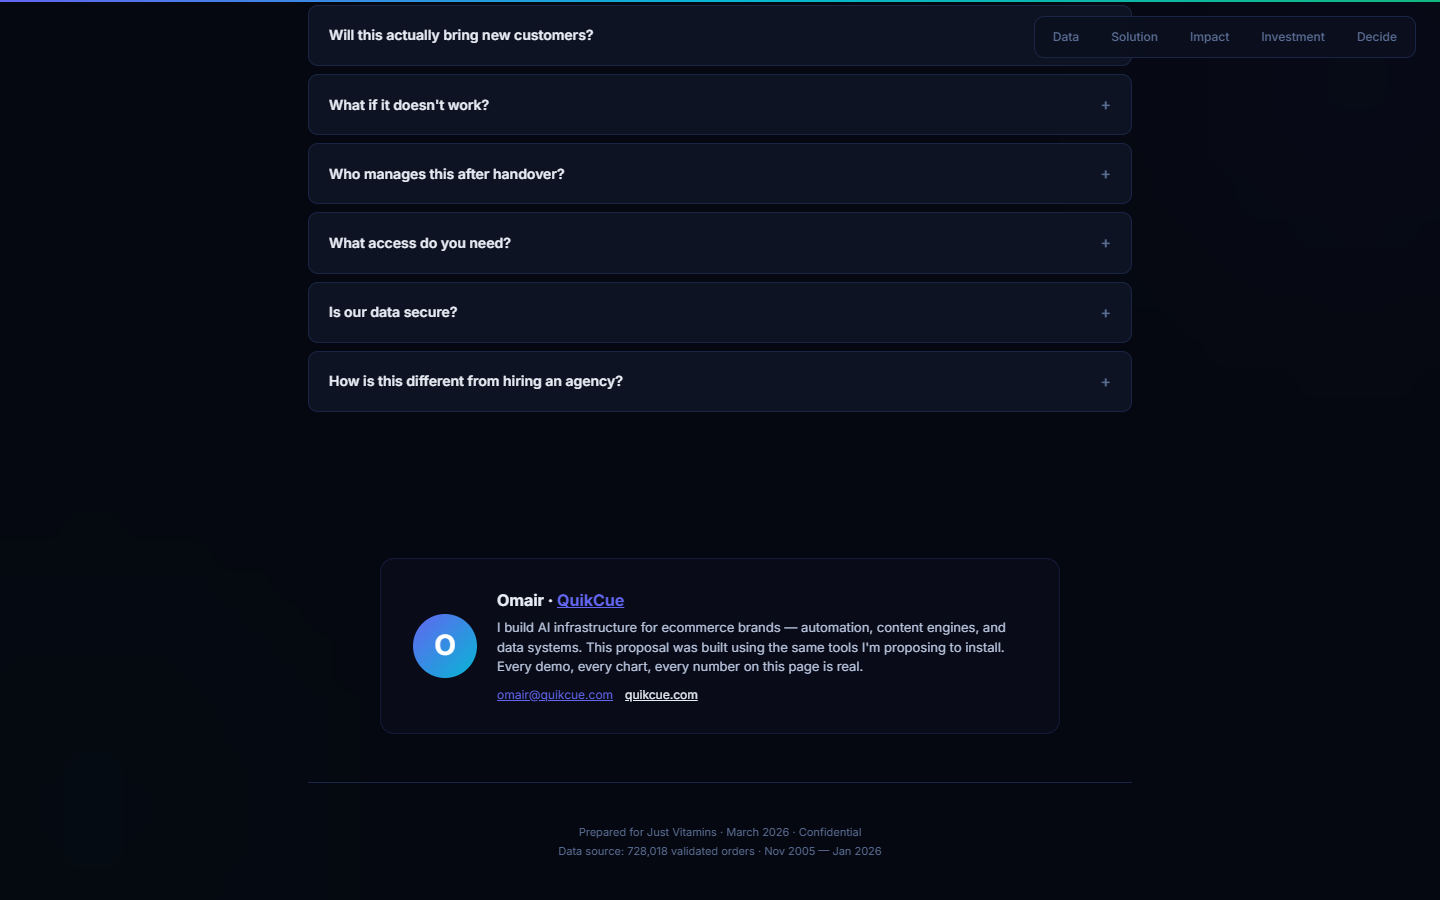1440x900 pixels.
Task: Expand the "What access do you need?" item
Action: (x=420, y=243)
